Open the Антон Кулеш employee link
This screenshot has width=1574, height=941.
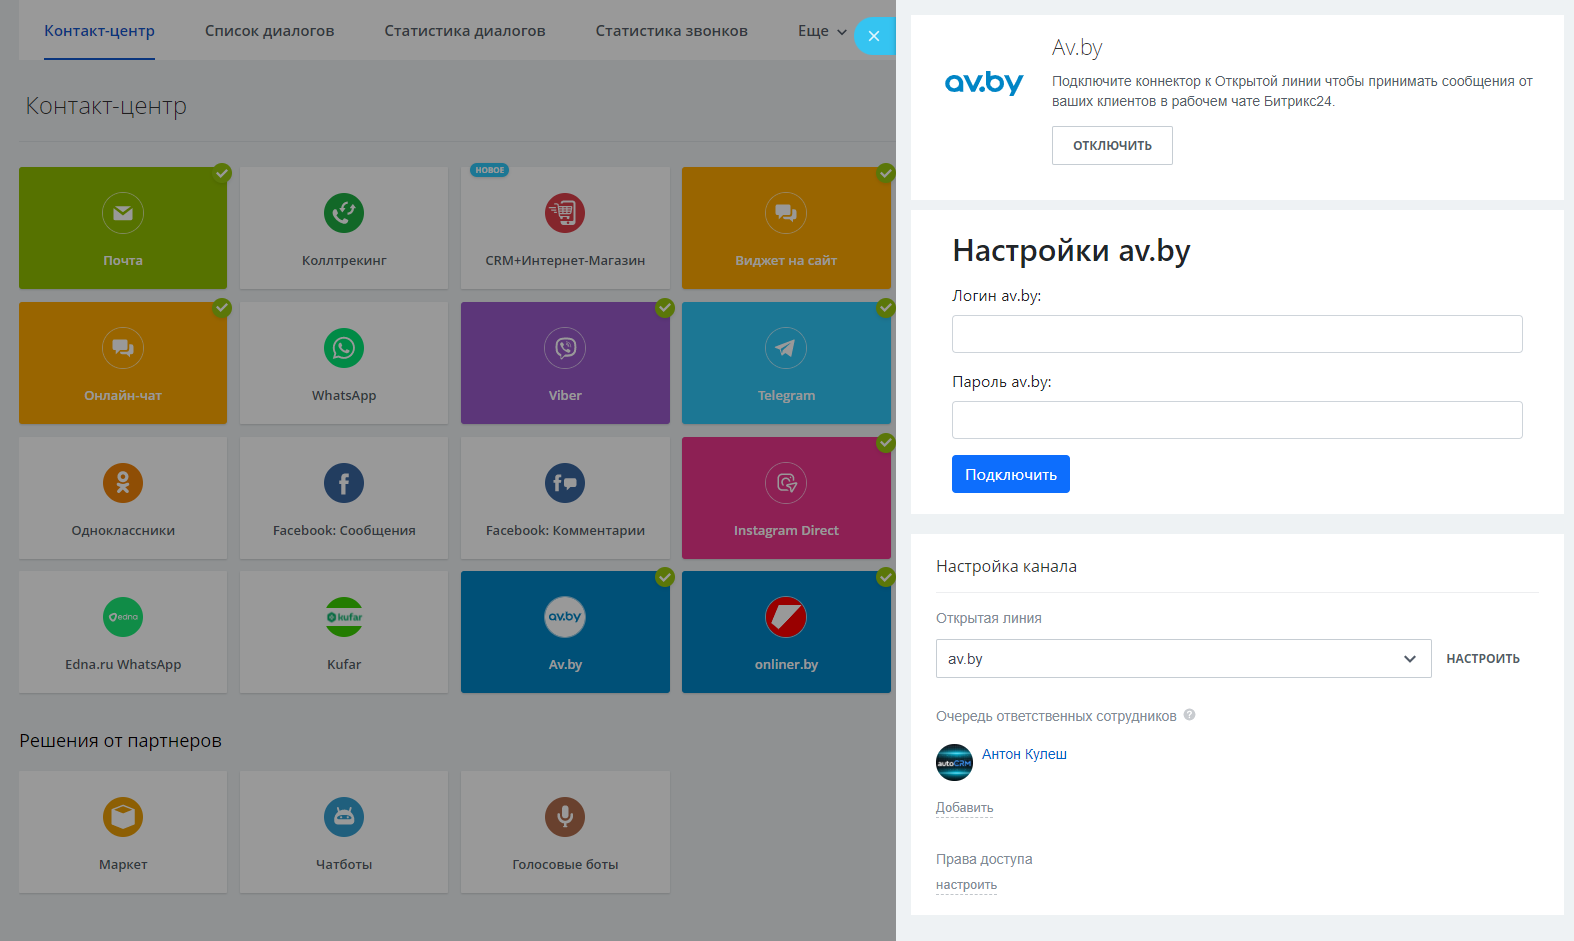pos(1024,754)
